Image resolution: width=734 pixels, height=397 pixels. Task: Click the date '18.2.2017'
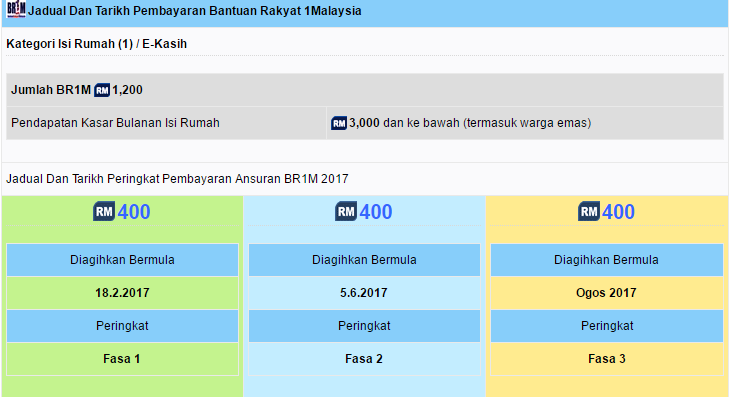point(123,293)
